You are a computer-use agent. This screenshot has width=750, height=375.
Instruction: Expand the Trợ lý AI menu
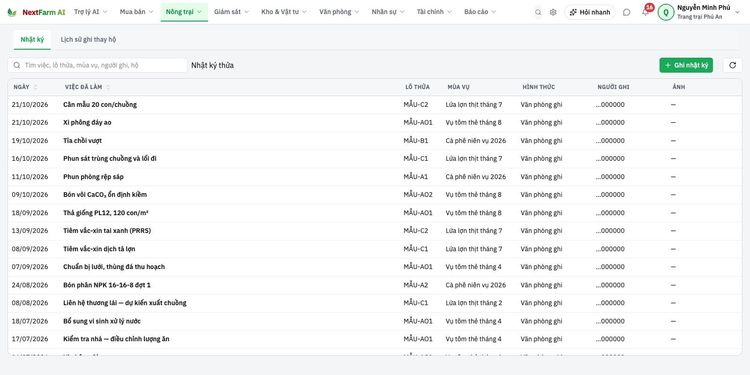91,12
